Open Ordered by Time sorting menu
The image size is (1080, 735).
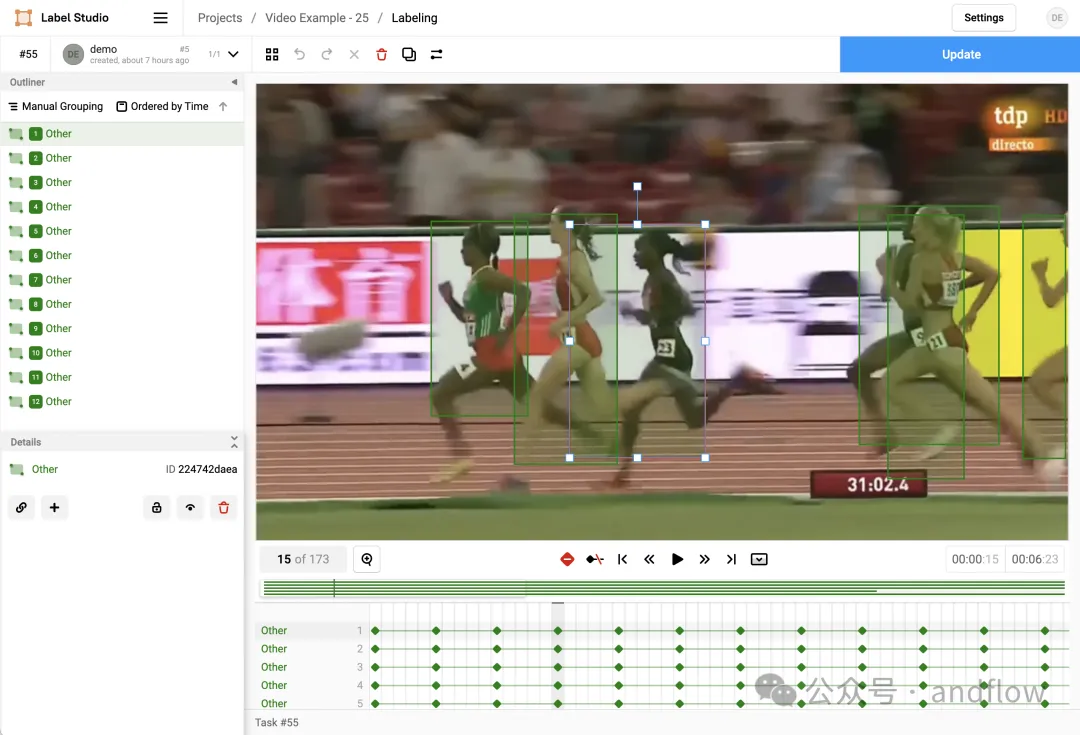(163, 106)
